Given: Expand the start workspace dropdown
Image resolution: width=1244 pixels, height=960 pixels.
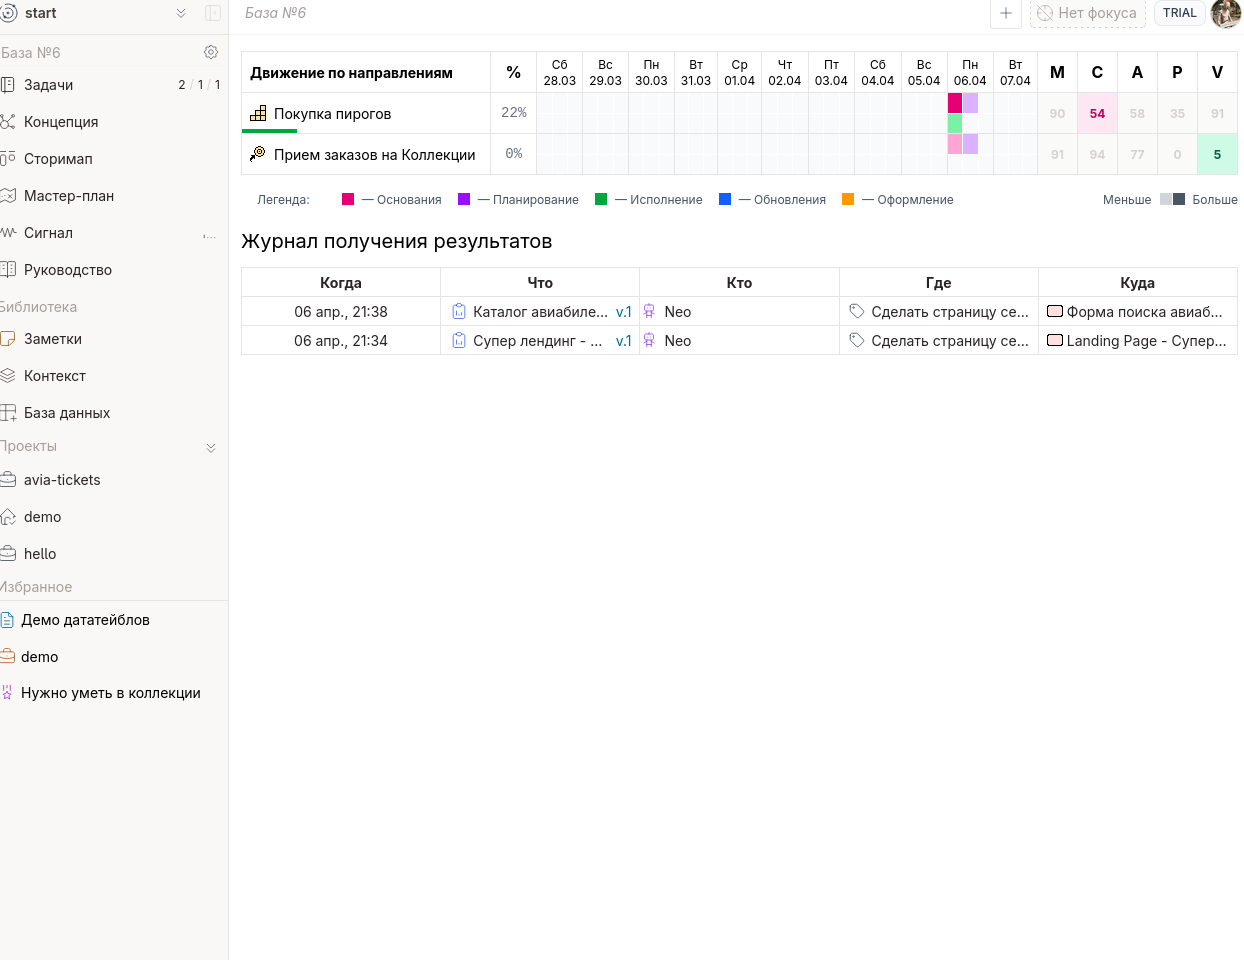Looking at the screenshot, I should (181, 13).
